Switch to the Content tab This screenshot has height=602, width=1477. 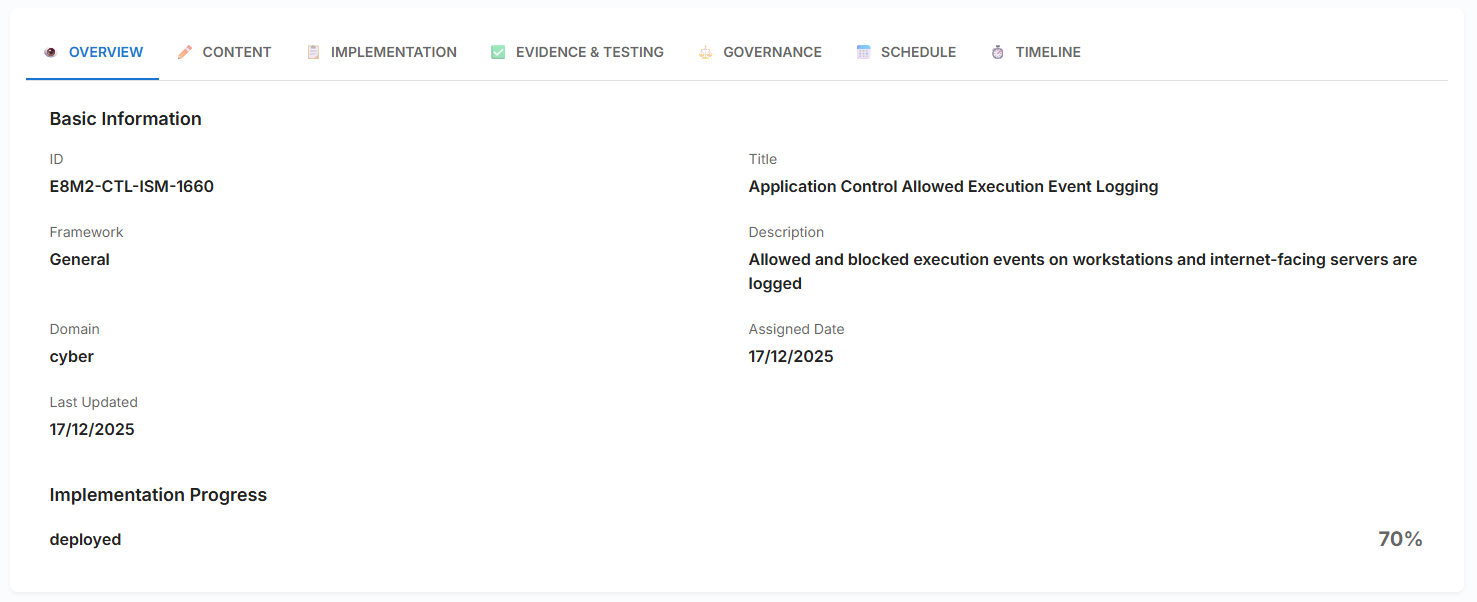click(236, 52)
